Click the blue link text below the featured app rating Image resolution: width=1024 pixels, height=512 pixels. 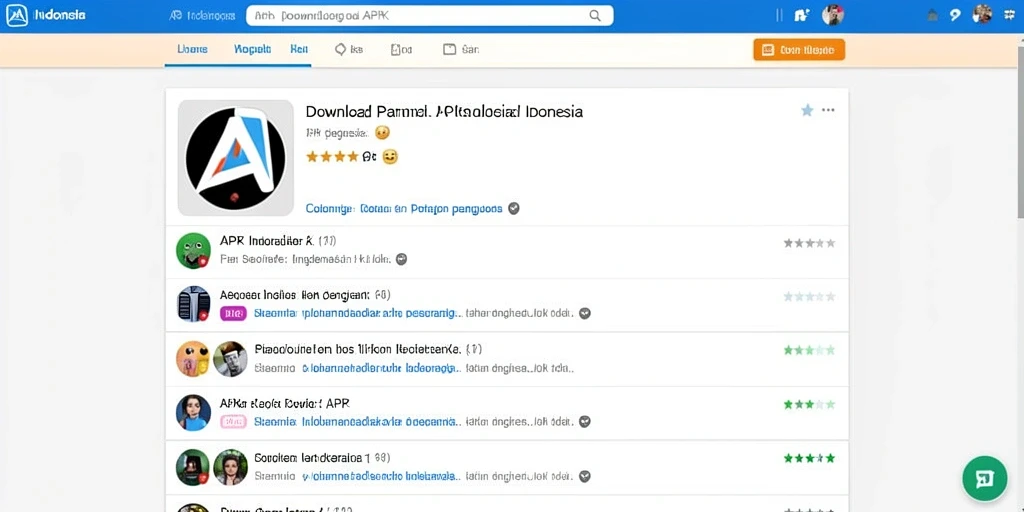point(404,209)
